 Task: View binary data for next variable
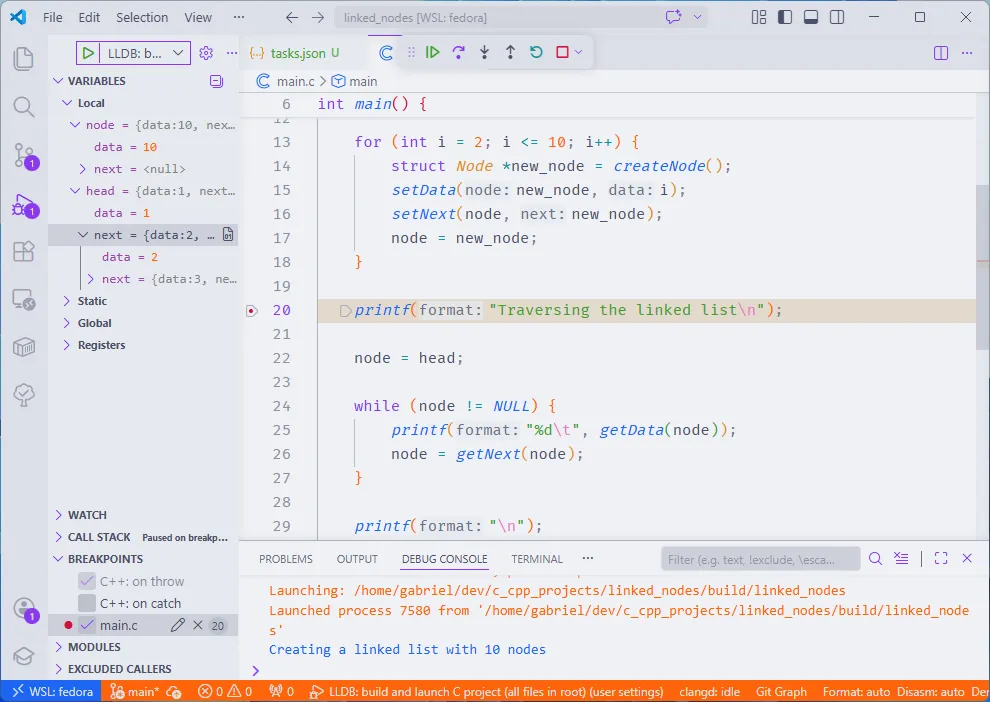228,235
